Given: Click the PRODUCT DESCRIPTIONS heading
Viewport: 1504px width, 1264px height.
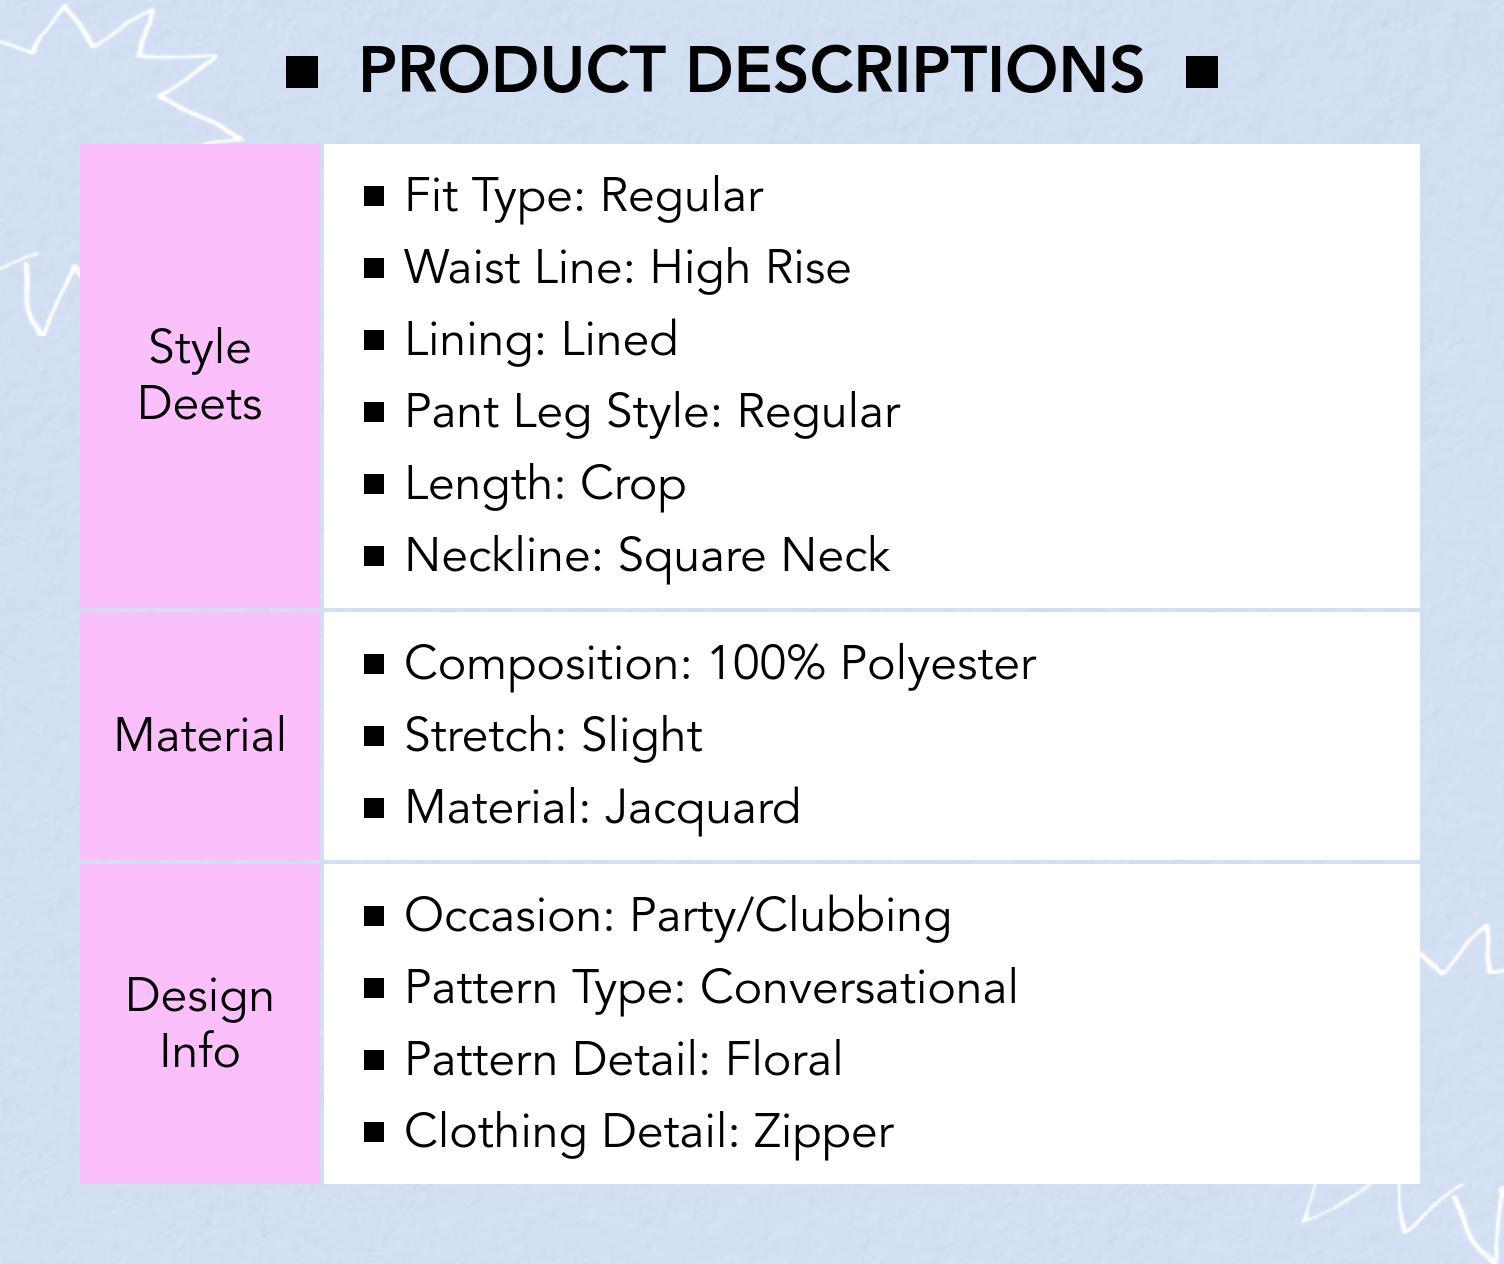Looking at the screenshot, I should tap(751, 70).
